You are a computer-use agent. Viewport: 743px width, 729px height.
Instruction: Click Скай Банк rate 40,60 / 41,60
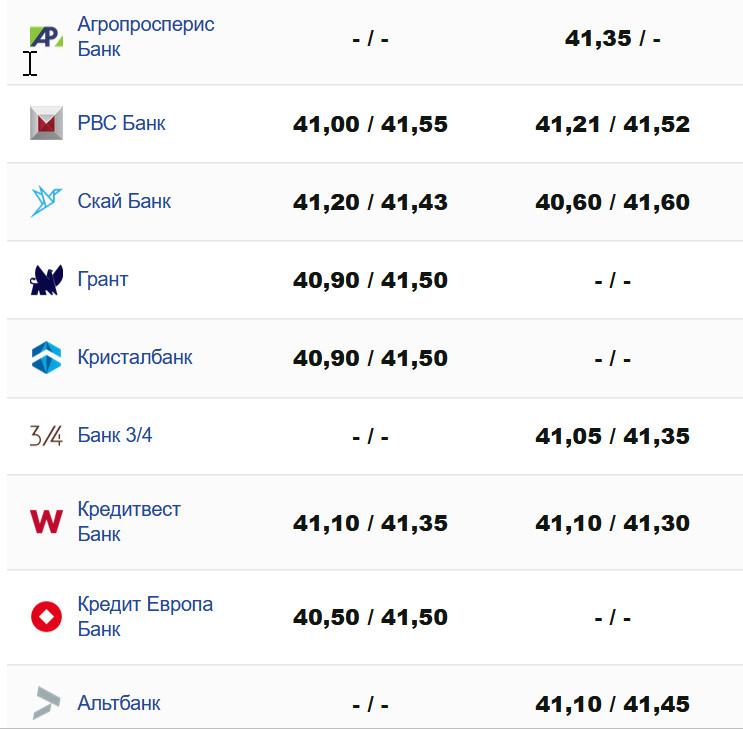(612, 202)
